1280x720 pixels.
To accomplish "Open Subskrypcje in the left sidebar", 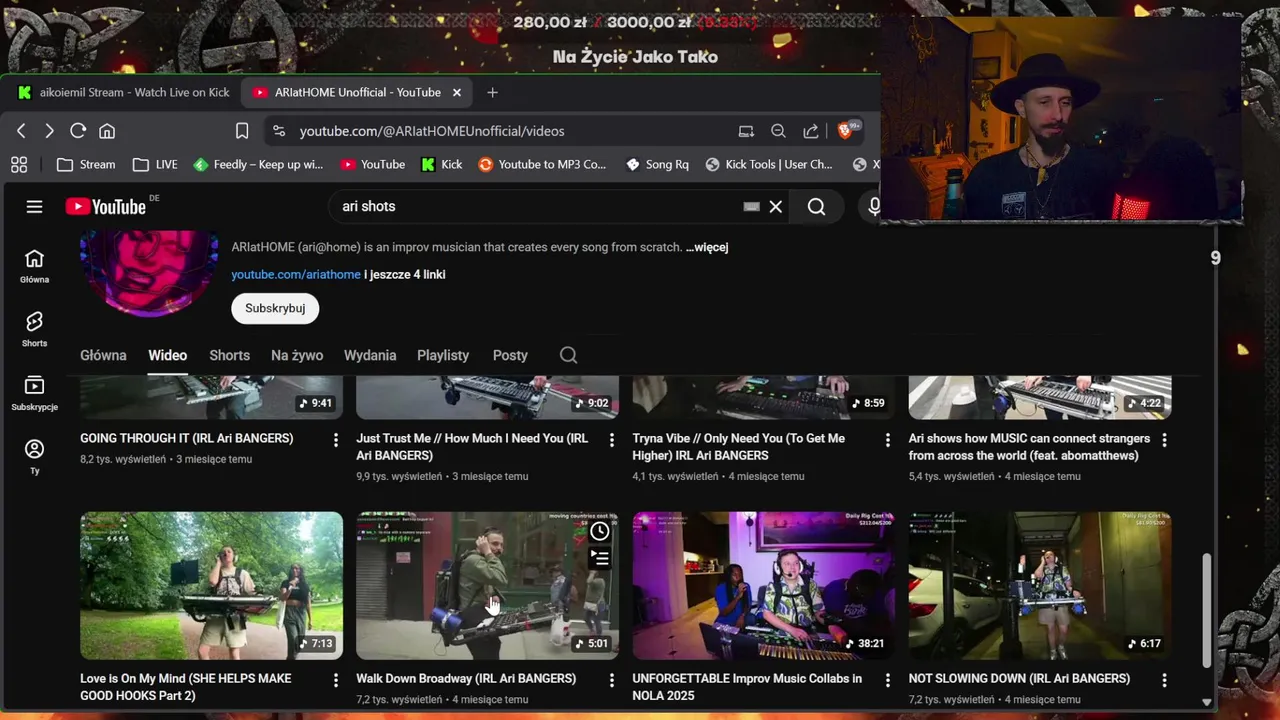I will (34, 393).
